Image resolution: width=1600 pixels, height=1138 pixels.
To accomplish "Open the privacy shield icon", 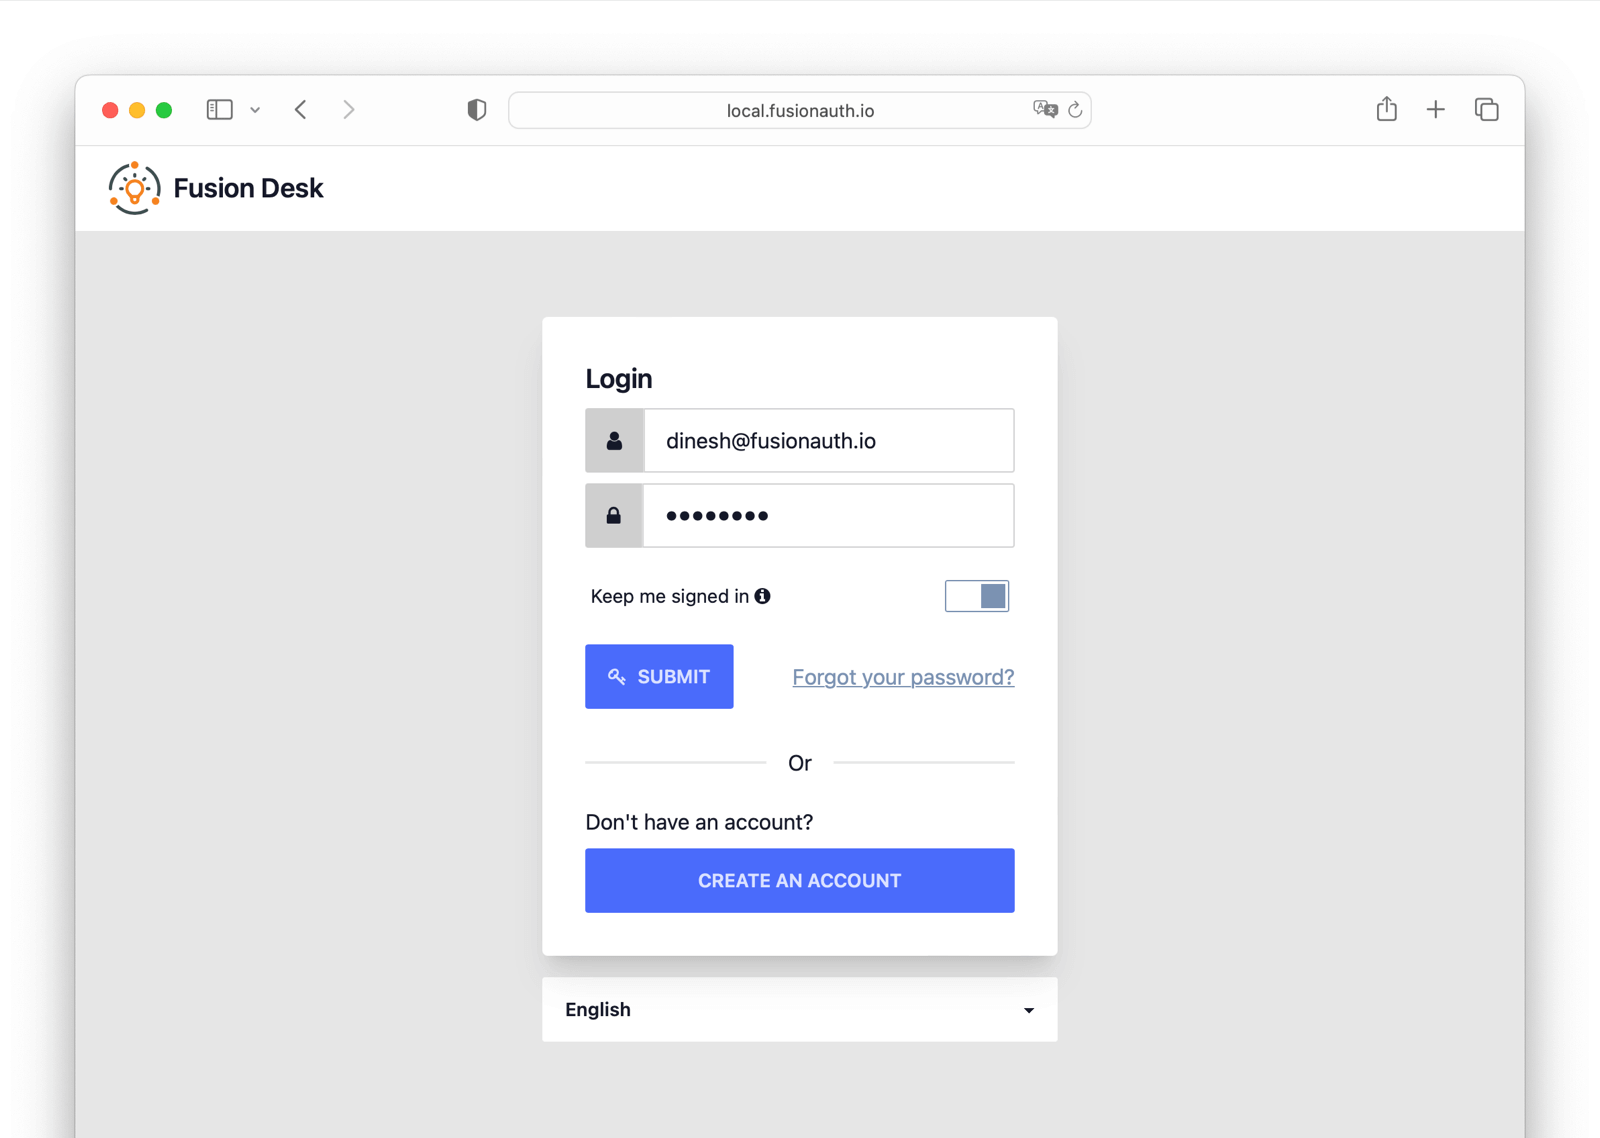I will pos(477,110).
